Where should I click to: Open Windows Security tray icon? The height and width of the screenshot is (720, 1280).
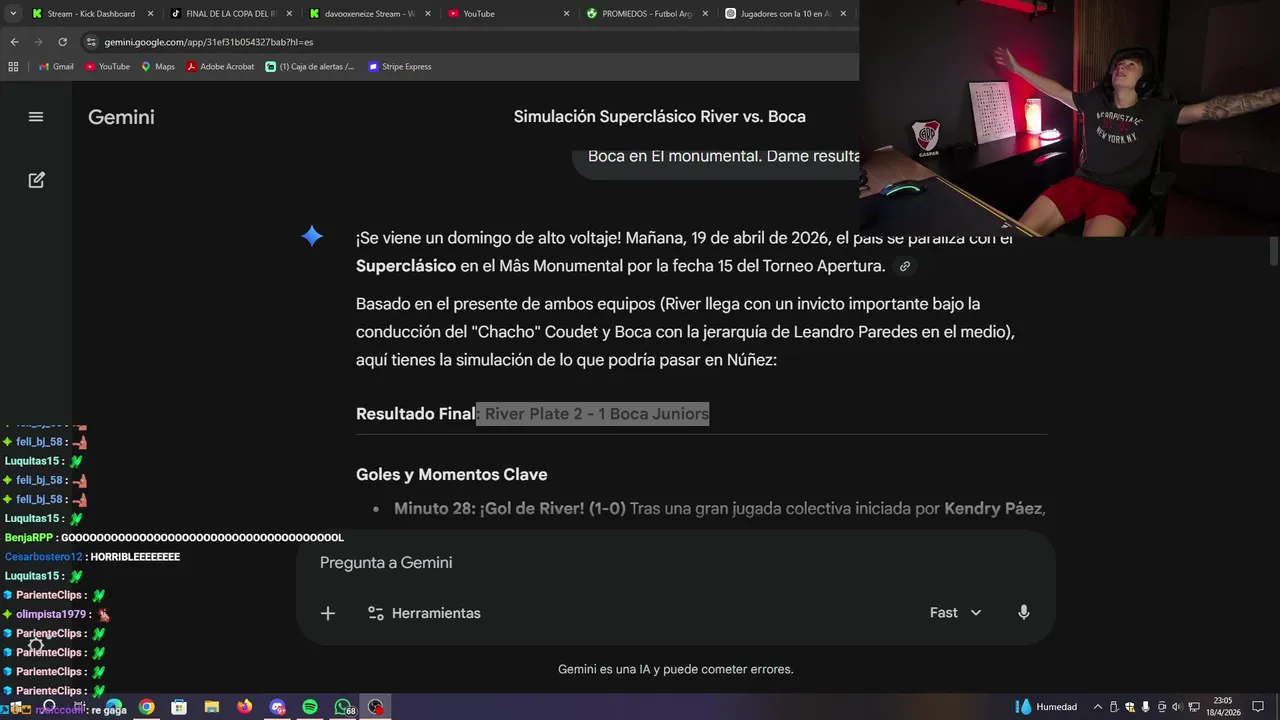click(1130, 707)
